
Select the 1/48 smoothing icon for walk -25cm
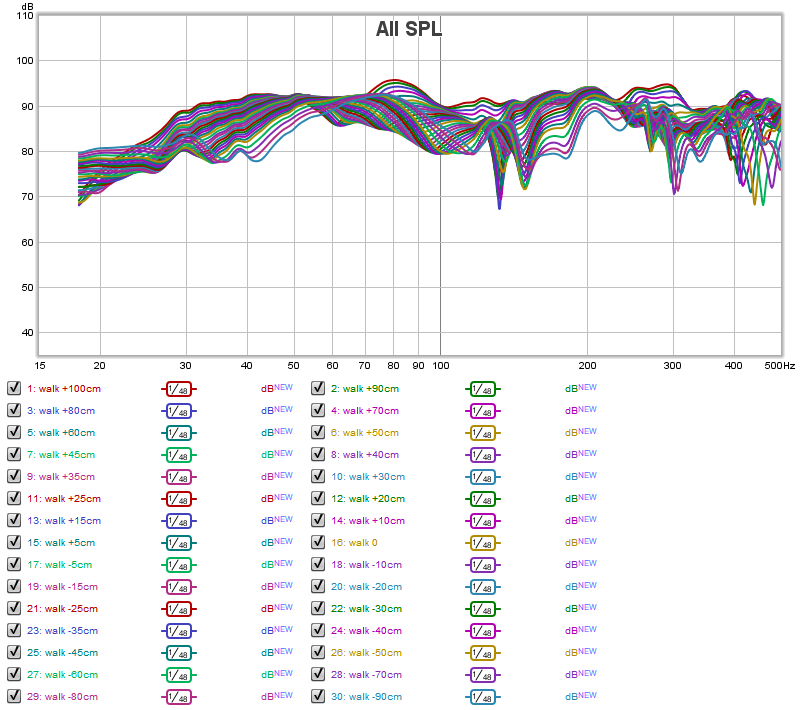(178, 608)
